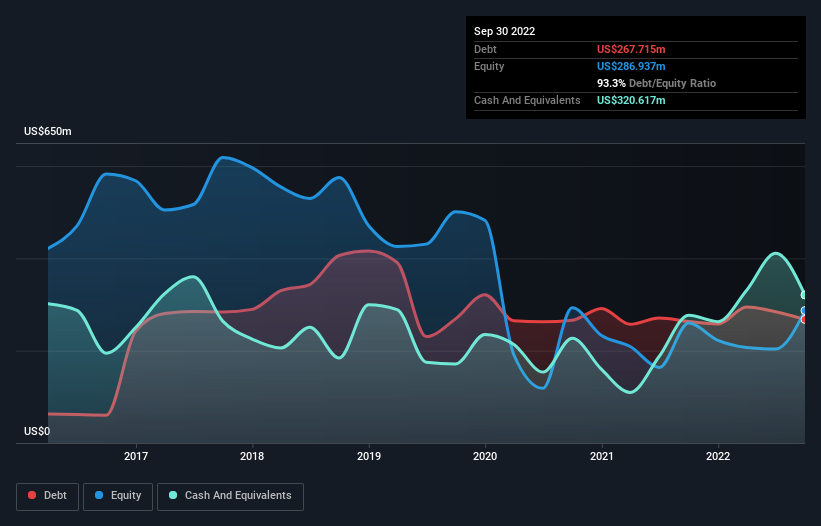Select the blue Equity legend dot
Image resolution: width=821 pixels, height=526 pixels.
pos(99,495)
